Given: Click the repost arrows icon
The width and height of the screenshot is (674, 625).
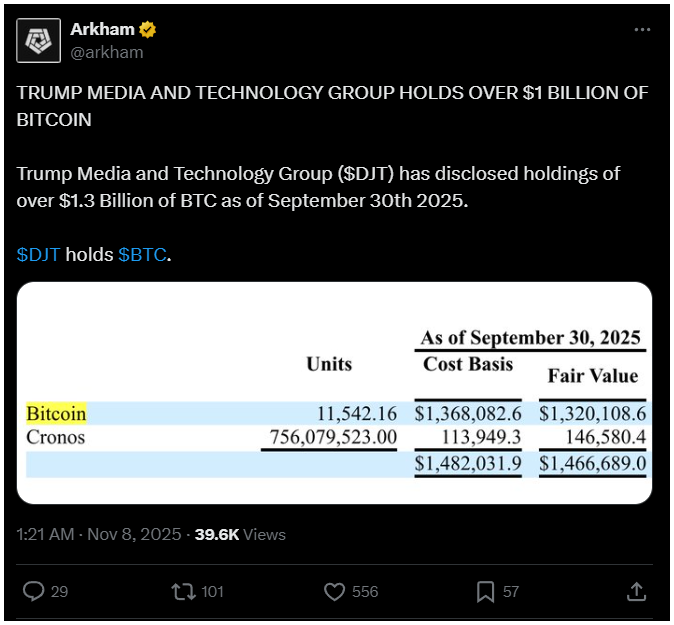Looking at the screenshot, I should (183, 591).
